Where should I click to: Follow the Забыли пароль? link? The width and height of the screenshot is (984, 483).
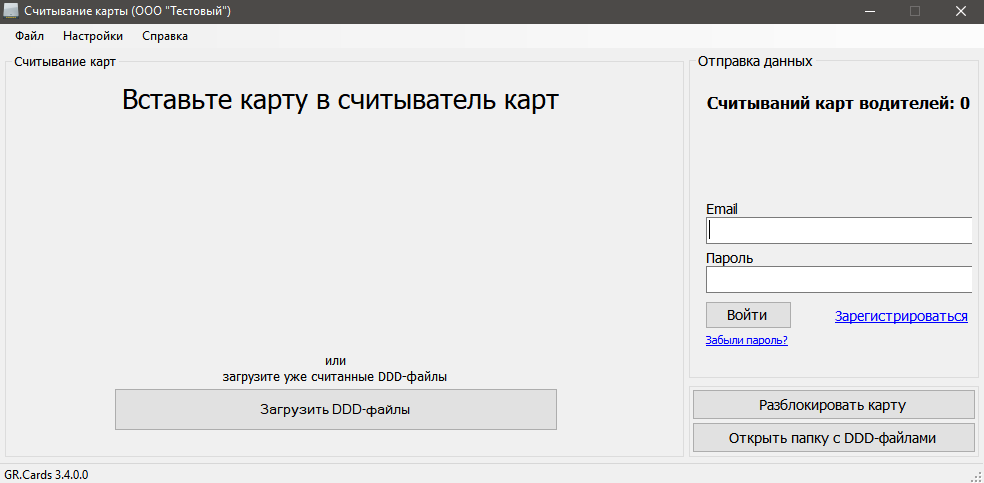click(747, 341)
